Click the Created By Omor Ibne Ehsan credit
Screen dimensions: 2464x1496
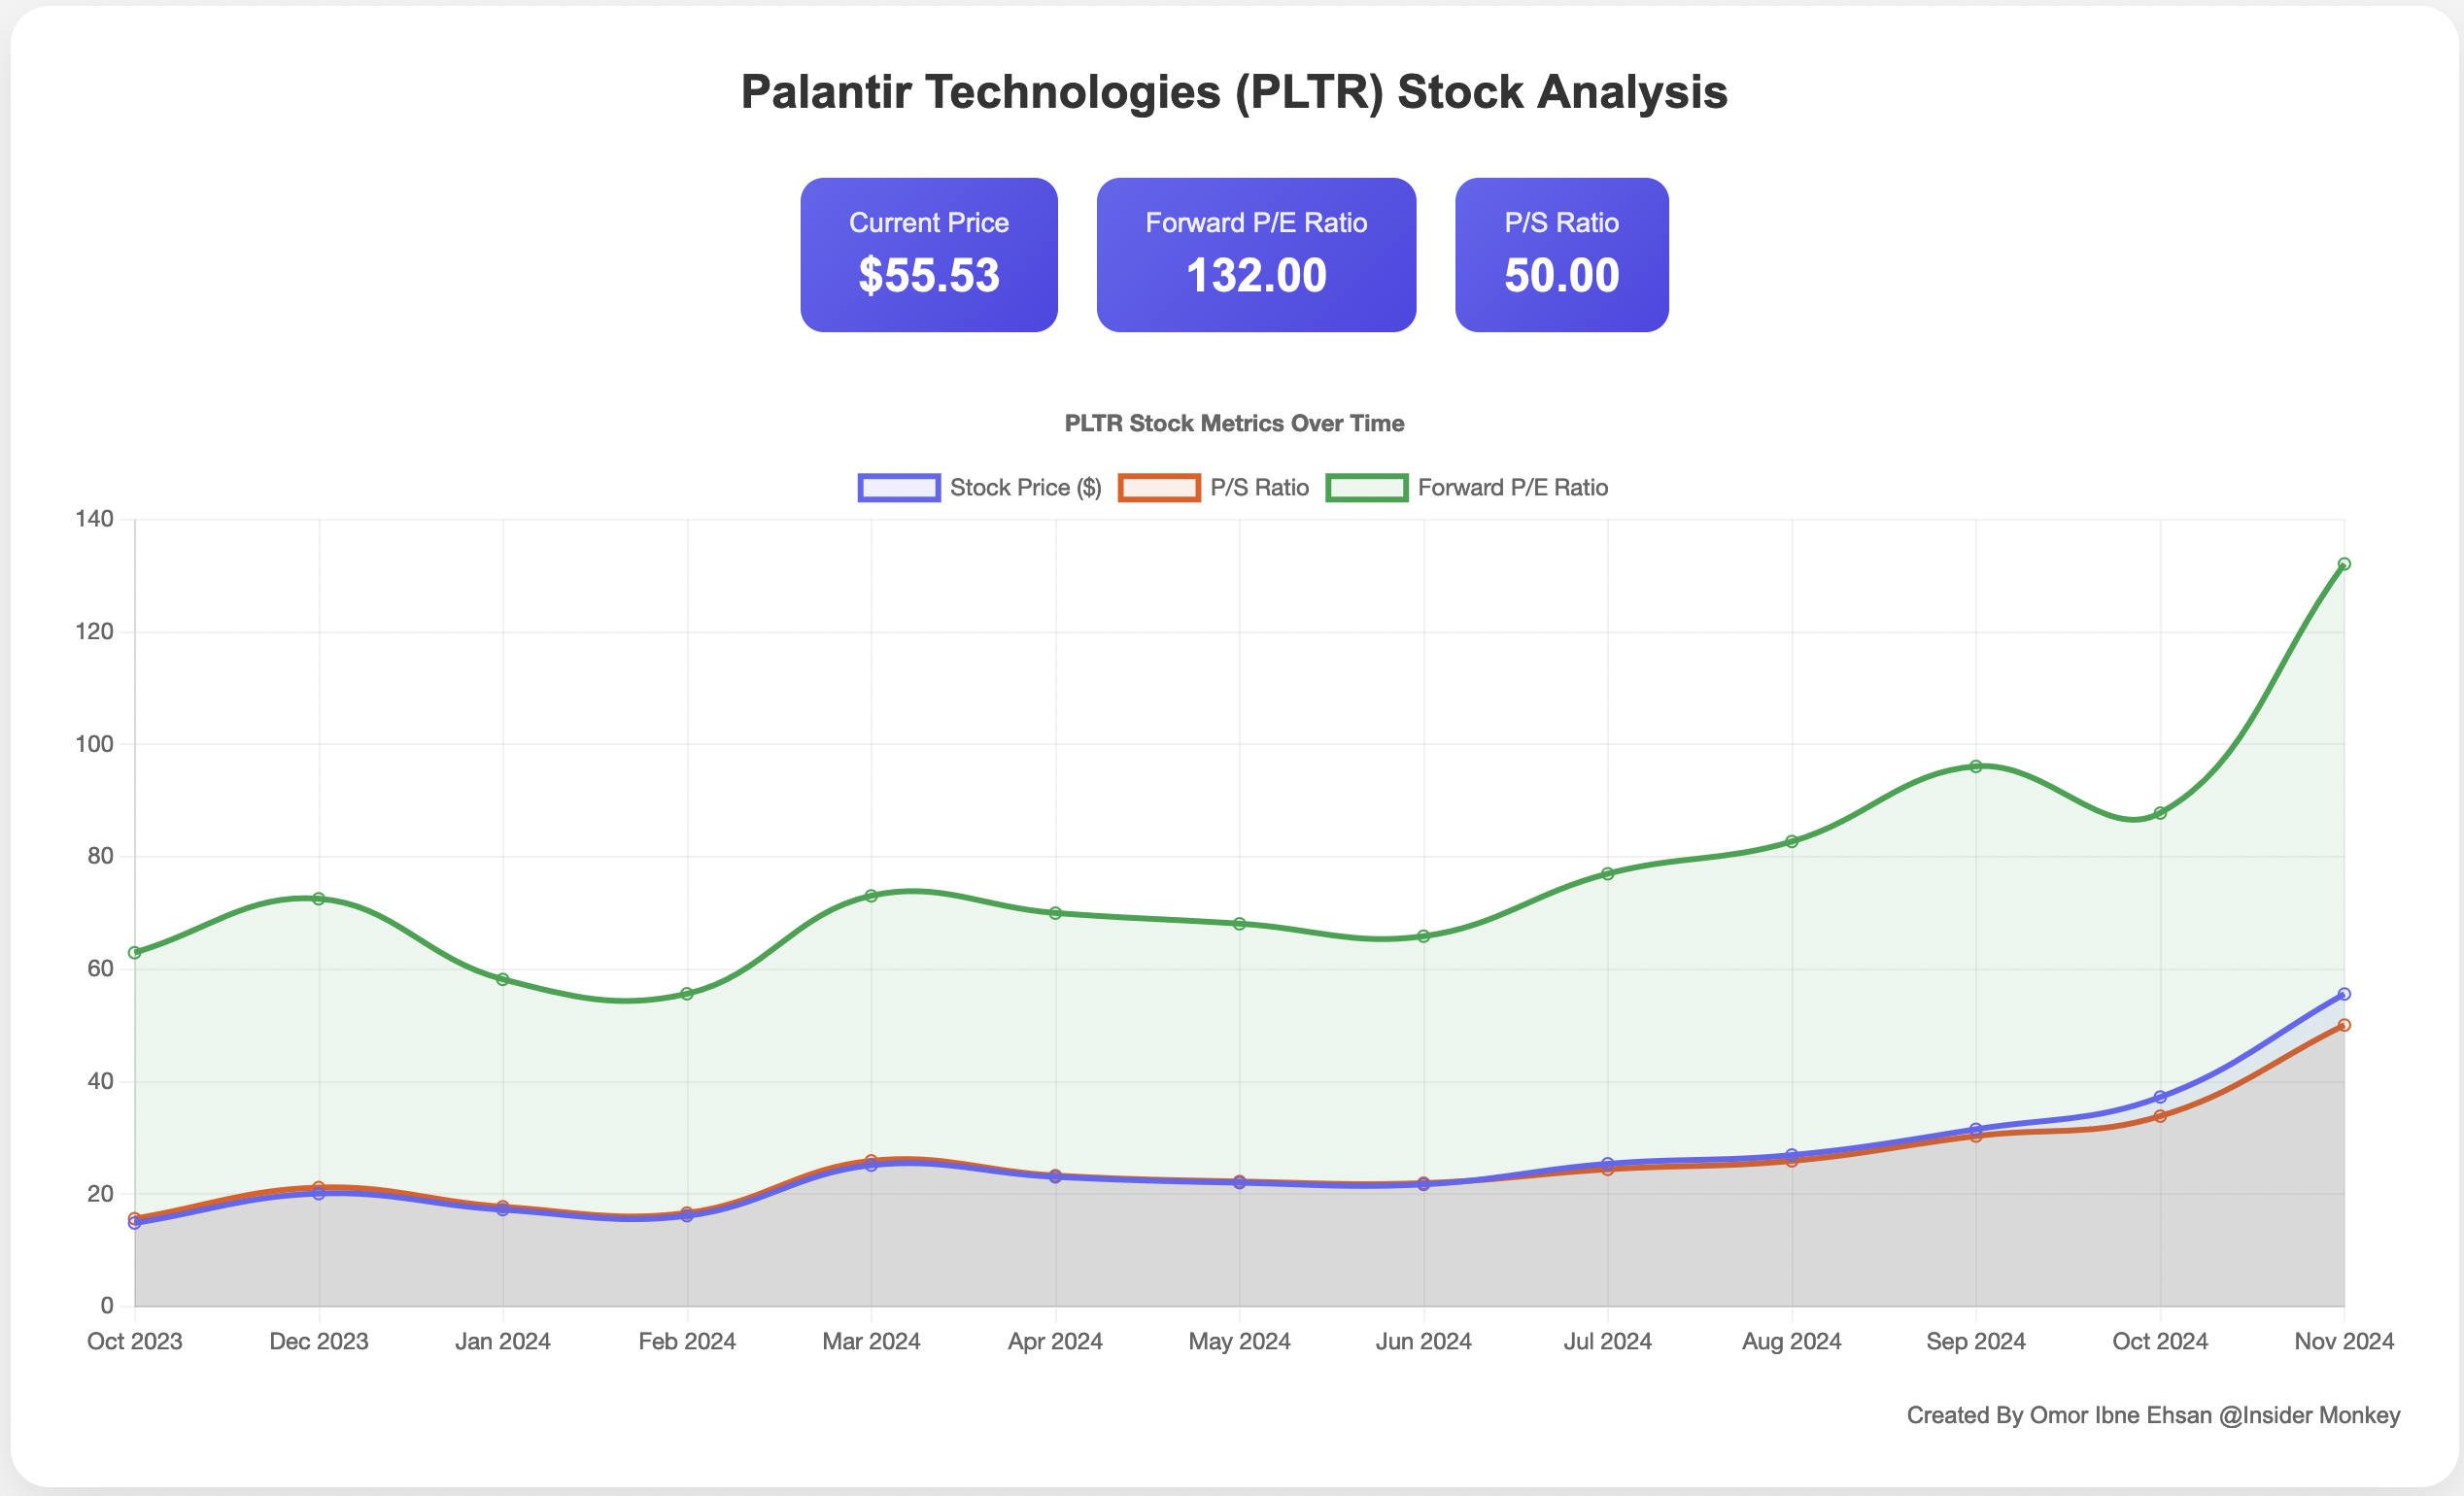click(2153, 1415)
